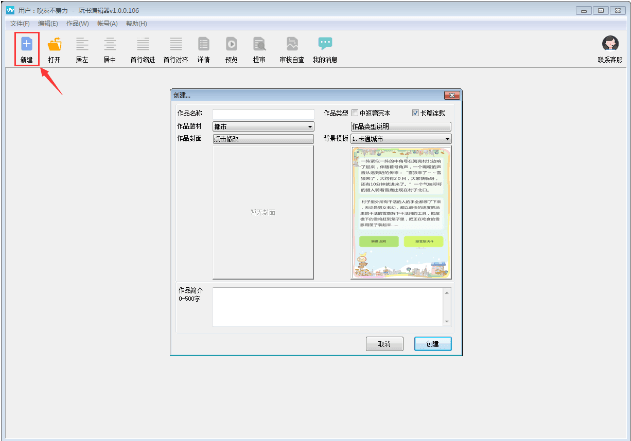
Task: Open the 文件(F) menu
Action: click(19, 23)
